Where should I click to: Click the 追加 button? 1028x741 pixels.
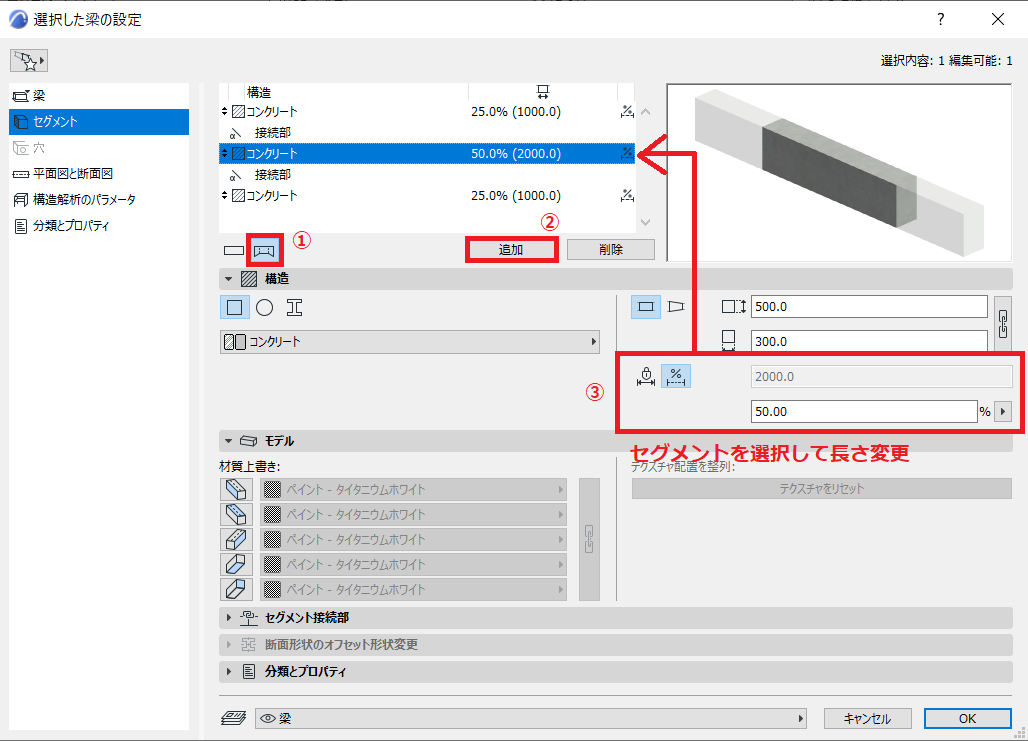[511, 250]
